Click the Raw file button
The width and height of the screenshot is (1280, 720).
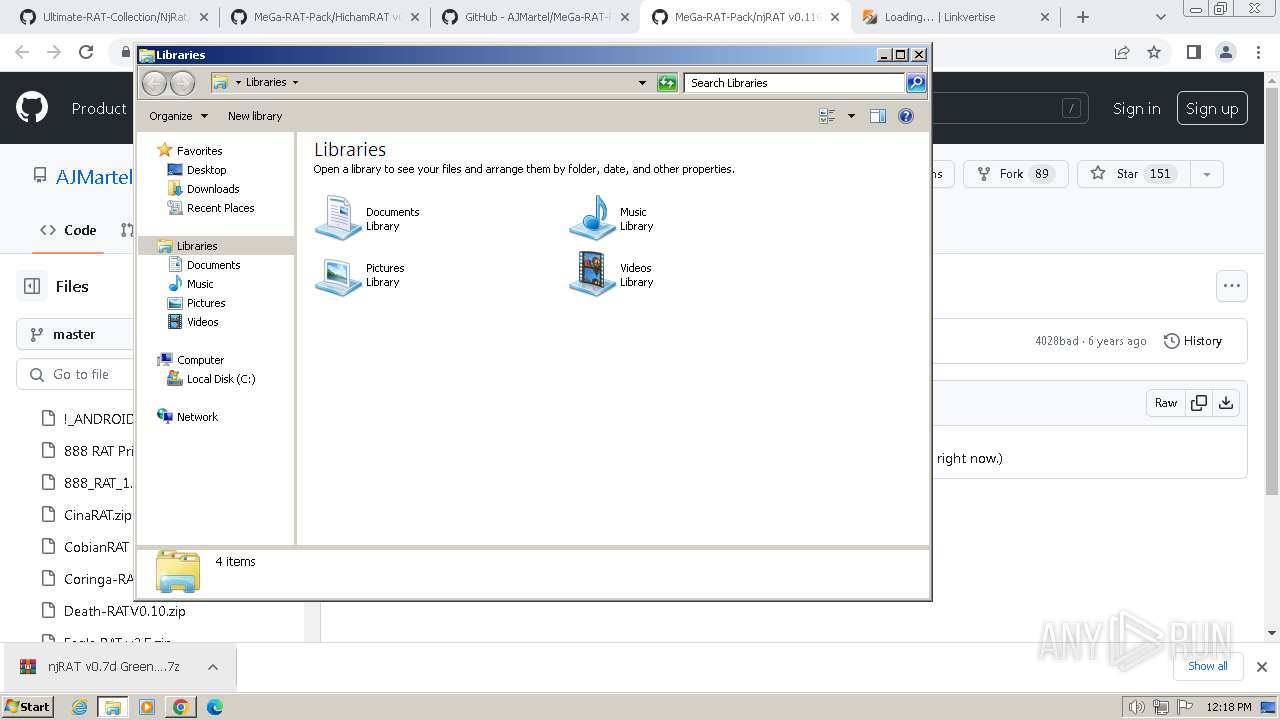pos(1166,403)
